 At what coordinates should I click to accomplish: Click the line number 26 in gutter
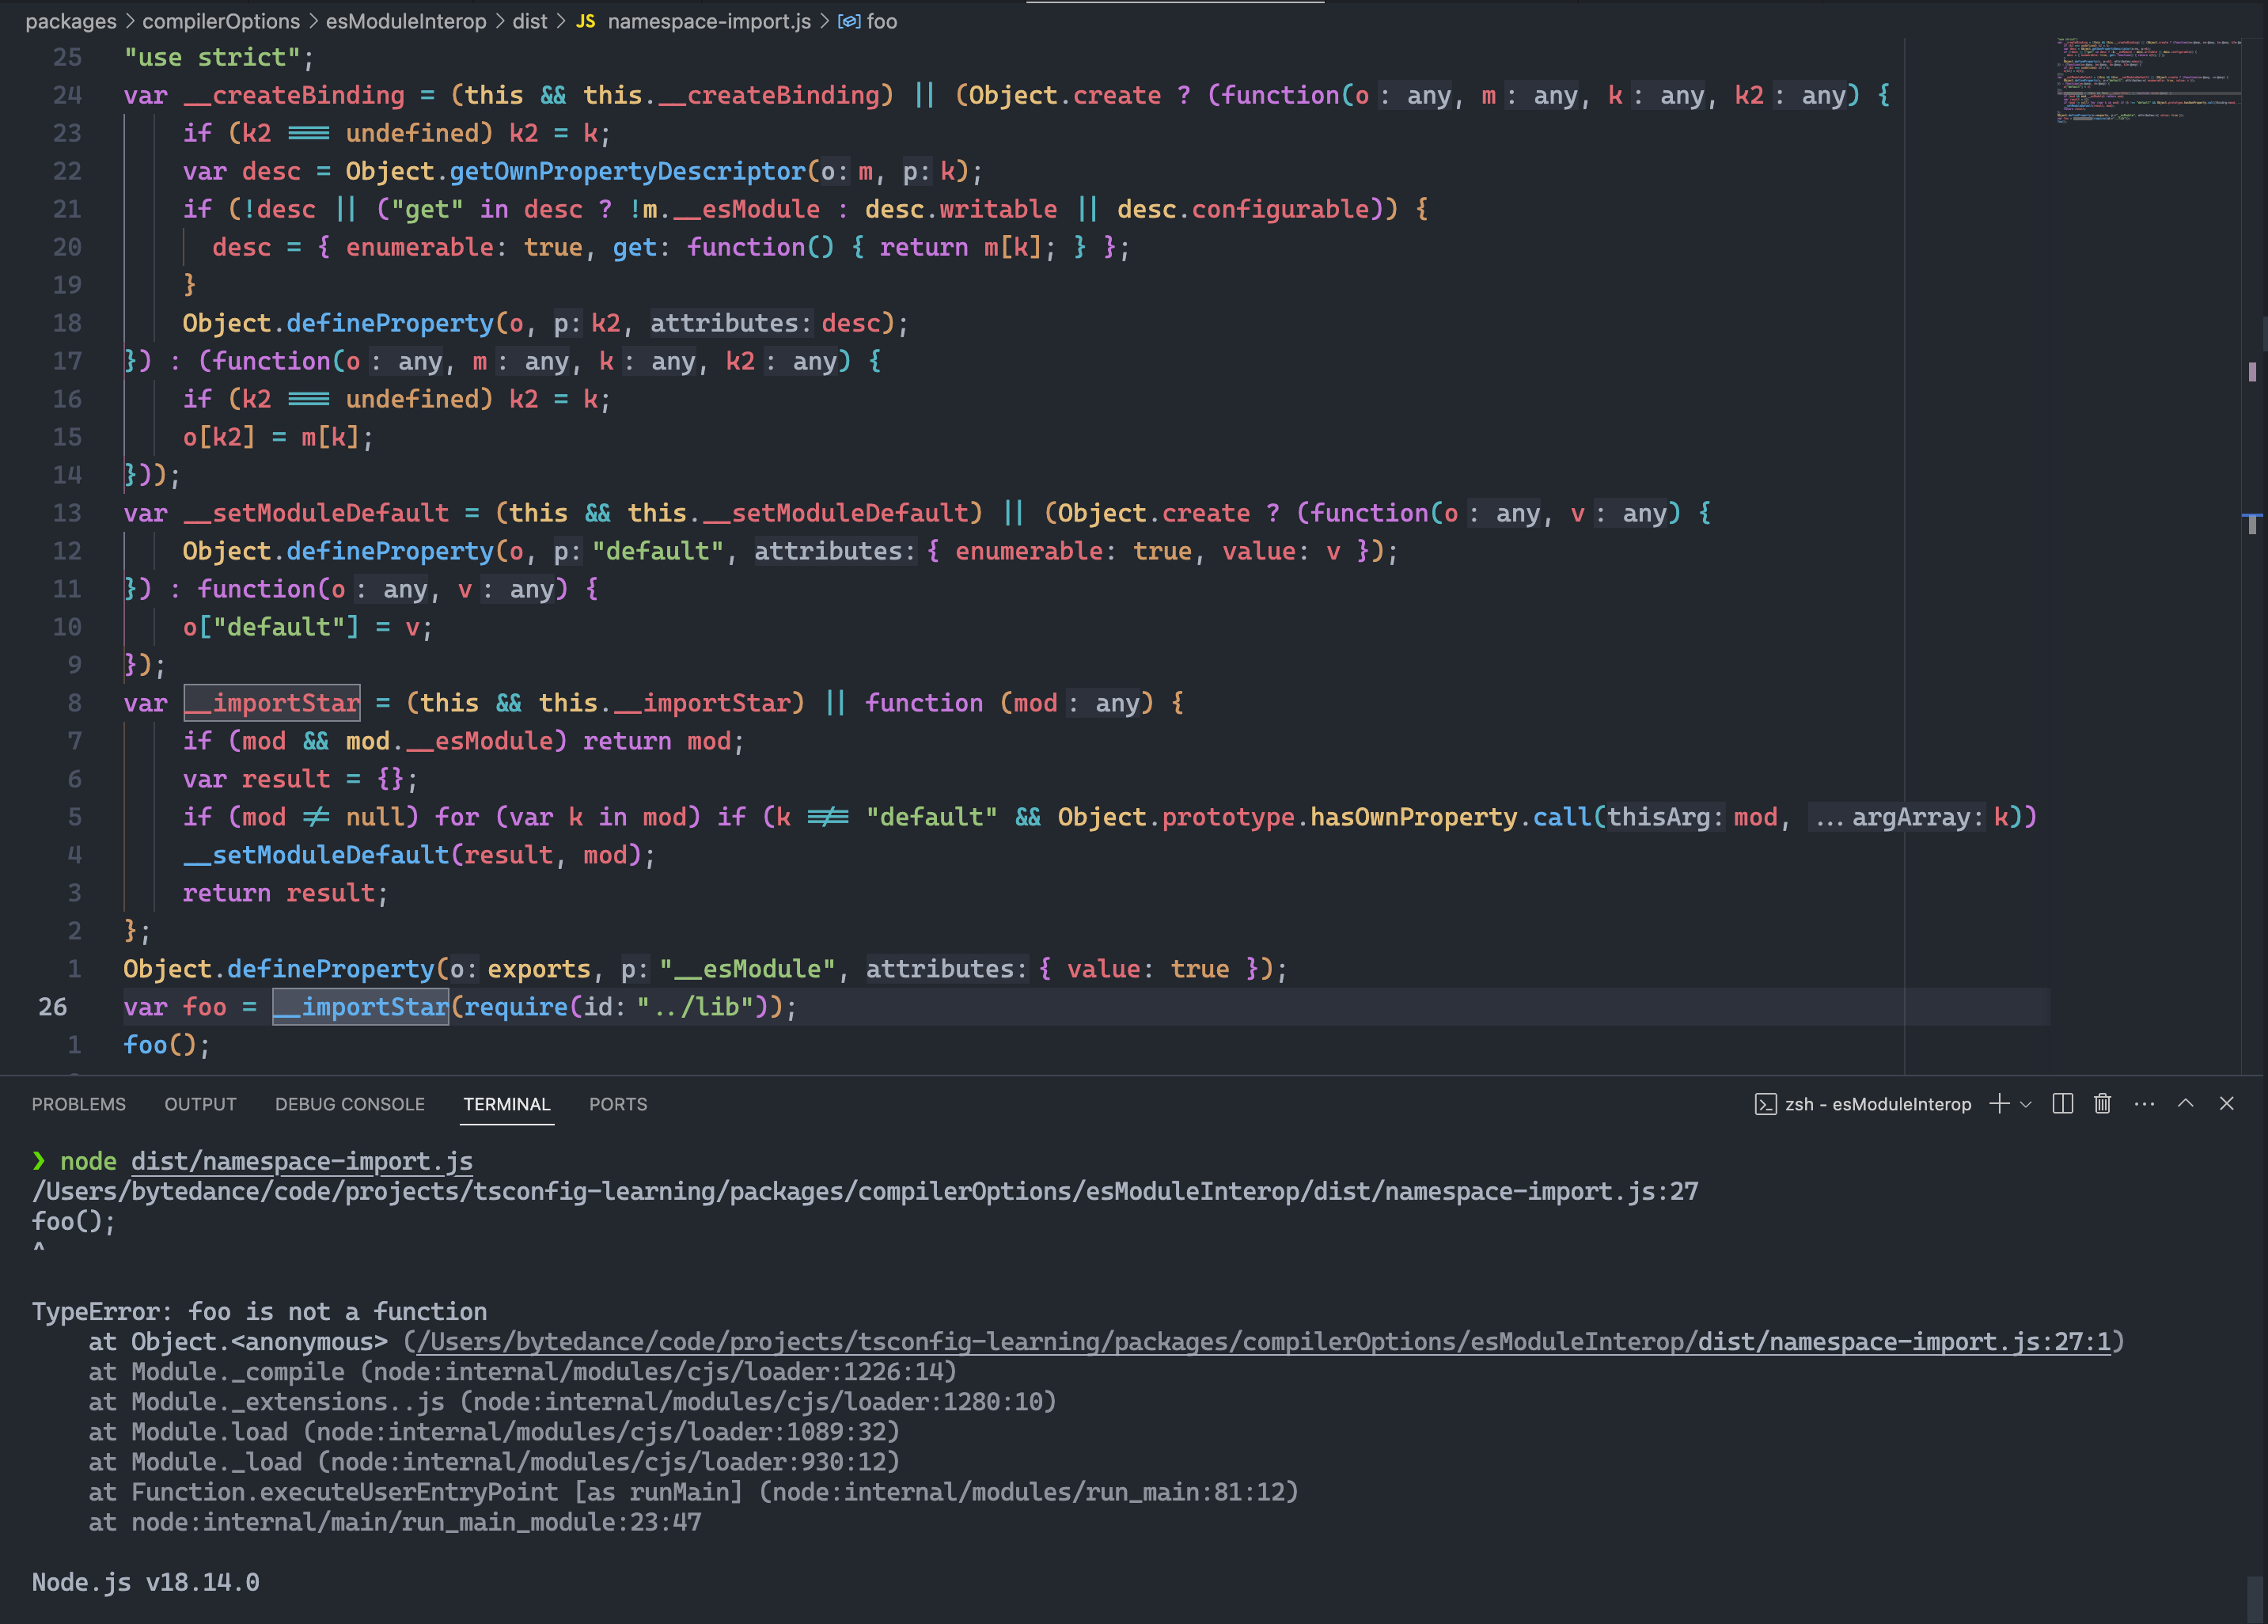coord(53,1007)
